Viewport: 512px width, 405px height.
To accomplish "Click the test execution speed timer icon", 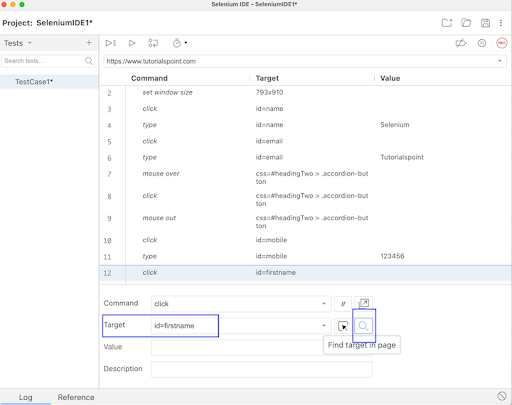I will [177, 43].
